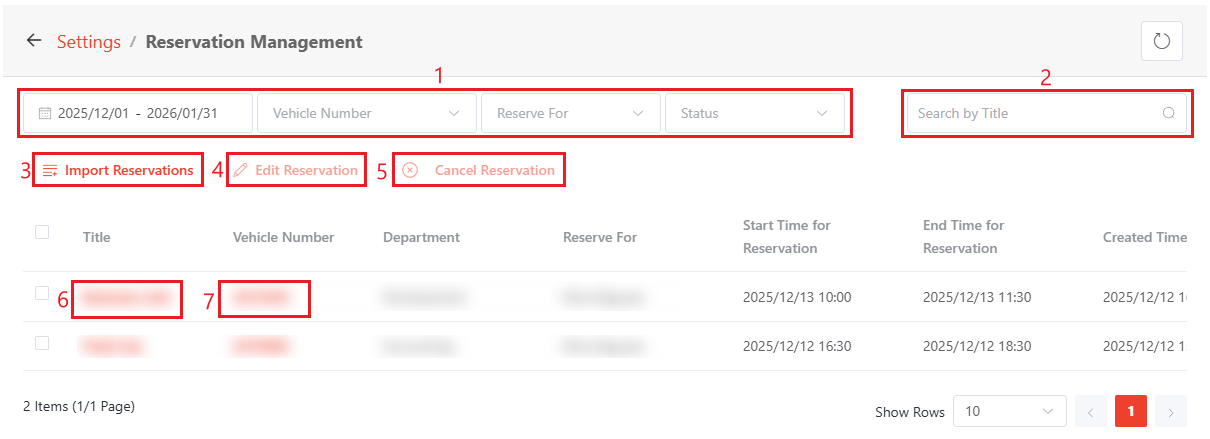The image size is (1210, 439).
Task: Click the calendar icon in date range
Action: [44, 114]
